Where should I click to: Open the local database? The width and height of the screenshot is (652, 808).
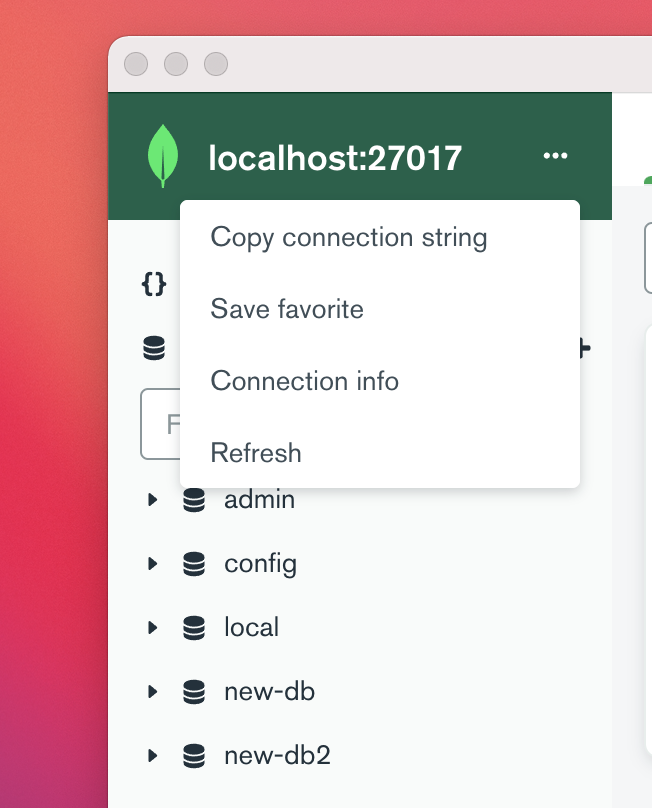coord(252,628)
